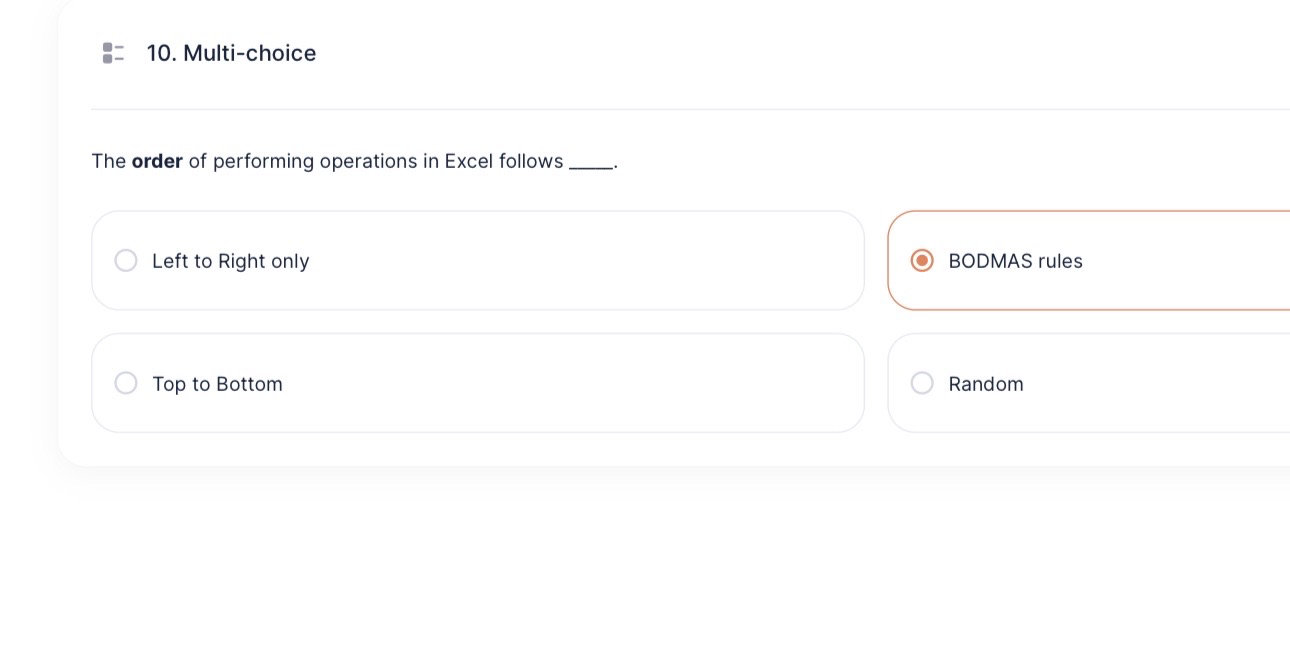Click the 'Top to Bottom' option label text
The width and height of the screenshot is (1290, 649).
217,383
